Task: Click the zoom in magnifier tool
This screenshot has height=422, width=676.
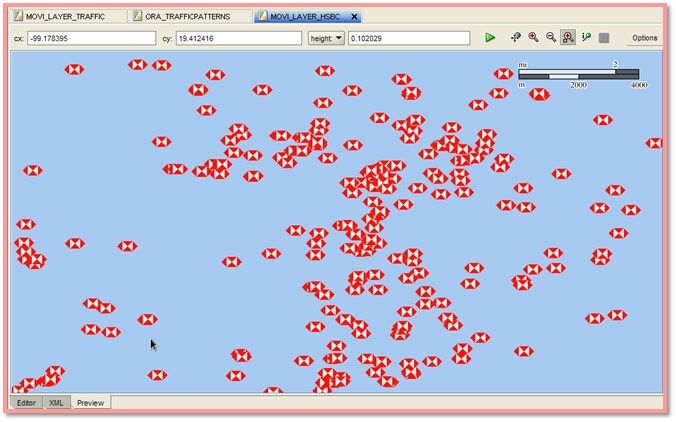Action: [x=533, y=38]
